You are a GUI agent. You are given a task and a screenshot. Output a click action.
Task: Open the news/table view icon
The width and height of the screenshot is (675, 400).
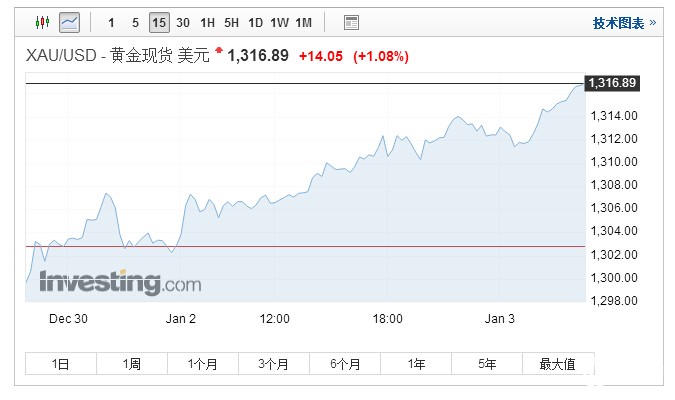point(351,22)
